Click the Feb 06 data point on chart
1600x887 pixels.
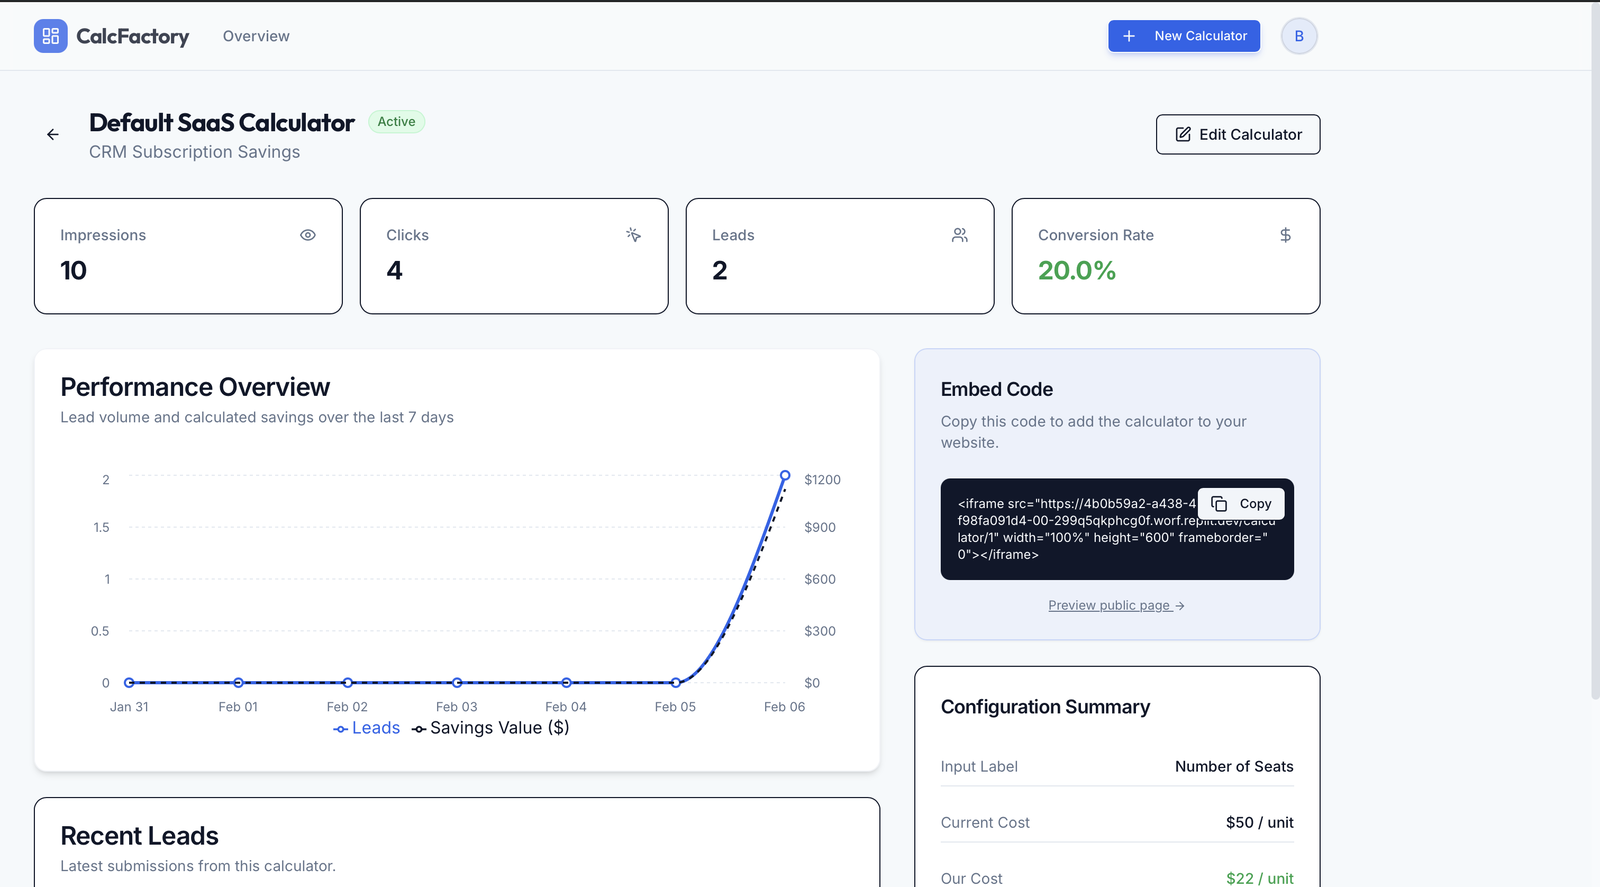tap(785, 475)
